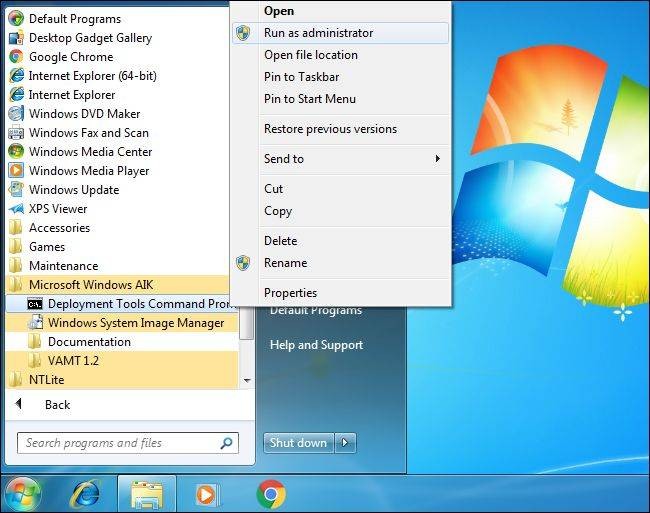The image size is (650, 513).
Task: Select Cut from the context menu
Action: tap(341, 189)
